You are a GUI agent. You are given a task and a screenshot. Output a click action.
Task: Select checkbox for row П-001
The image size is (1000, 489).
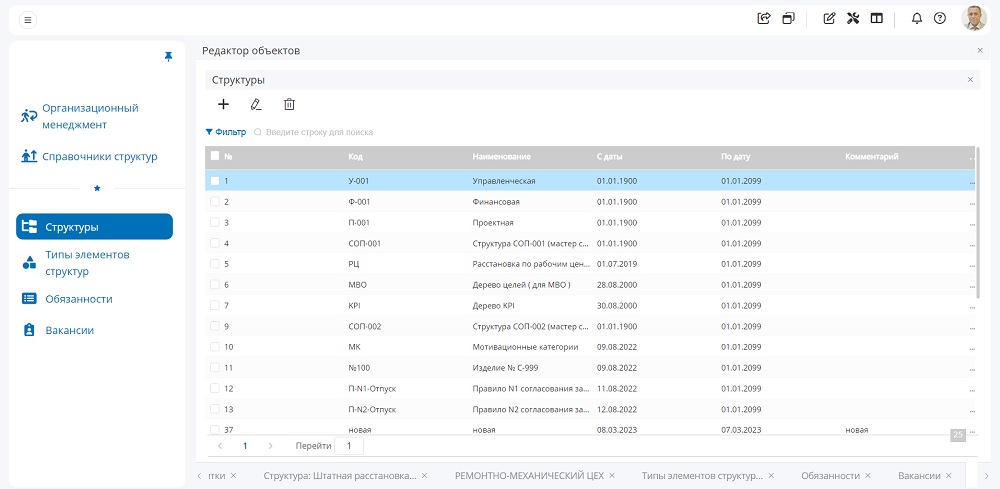pyautogui.click(x=215, y=223)
